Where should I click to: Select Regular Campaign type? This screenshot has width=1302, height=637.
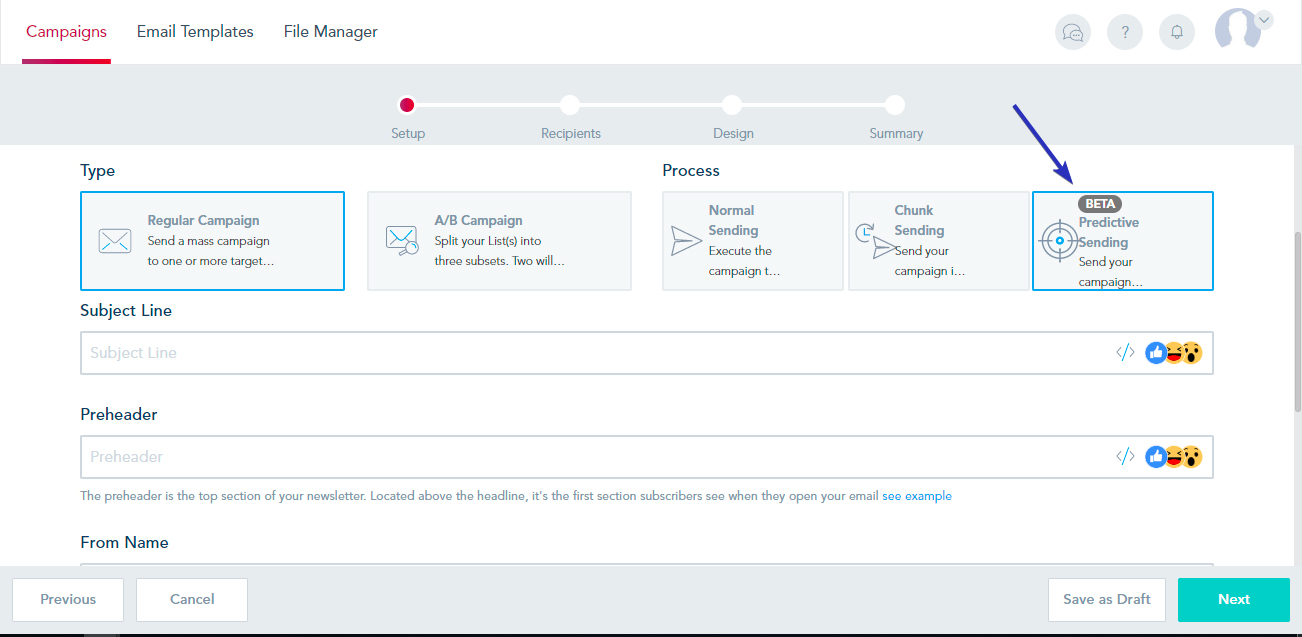click(x=212, y=241)
